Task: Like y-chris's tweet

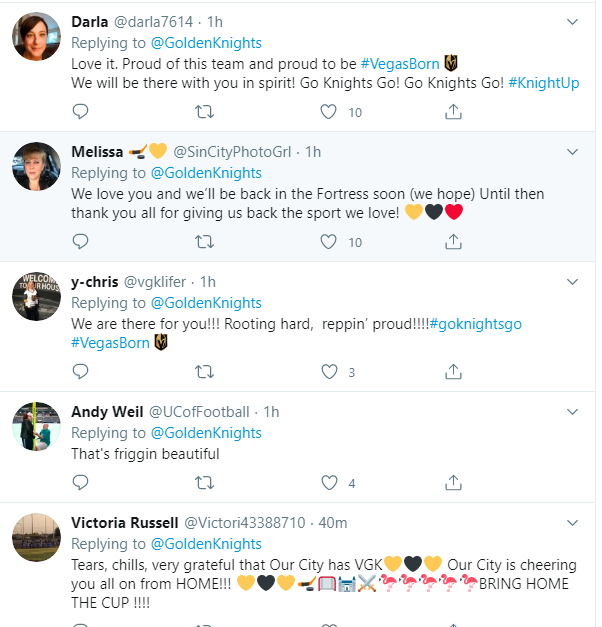Action: pos(329,372)
